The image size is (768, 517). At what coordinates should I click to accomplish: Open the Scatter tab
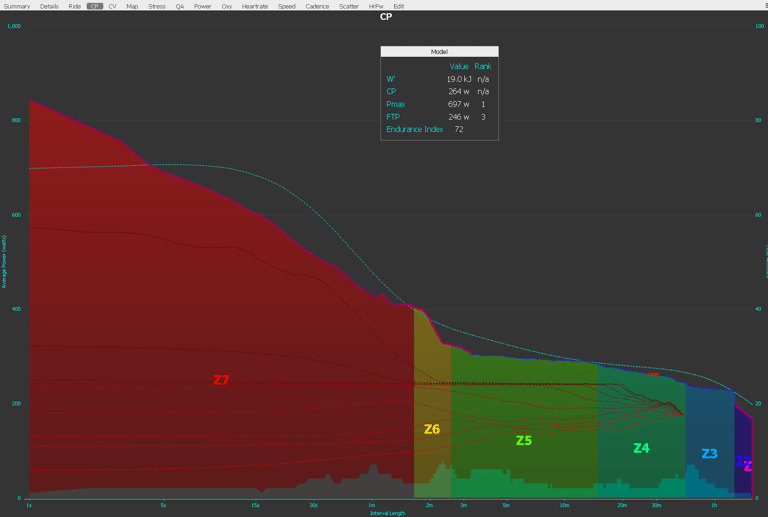pos(349,6)
